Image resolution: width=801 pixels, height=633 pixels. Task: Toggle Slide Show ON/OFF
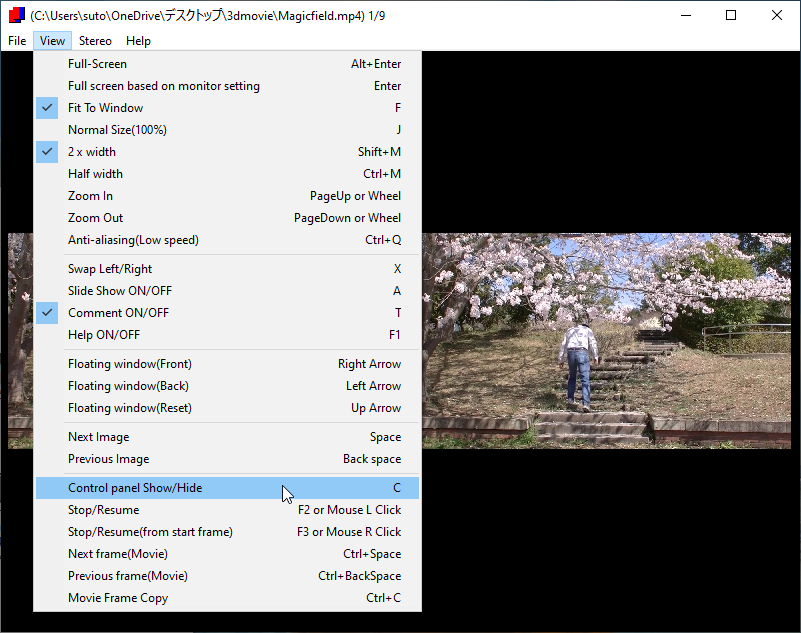(227, 291)
